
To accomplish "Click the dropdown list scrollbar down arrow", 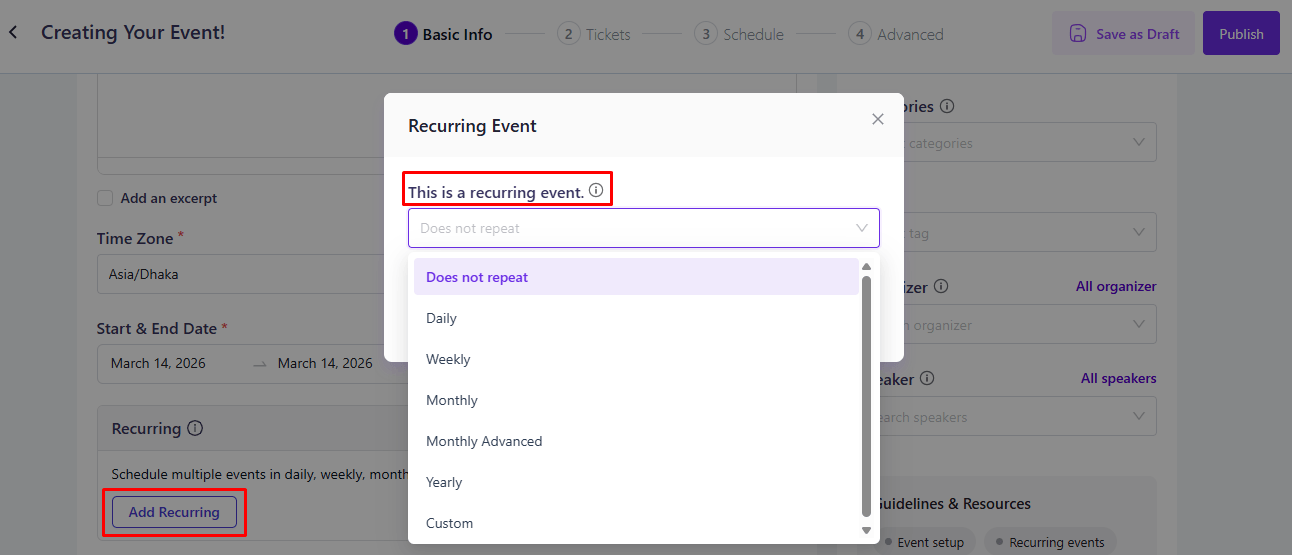I will click(867, 530).
